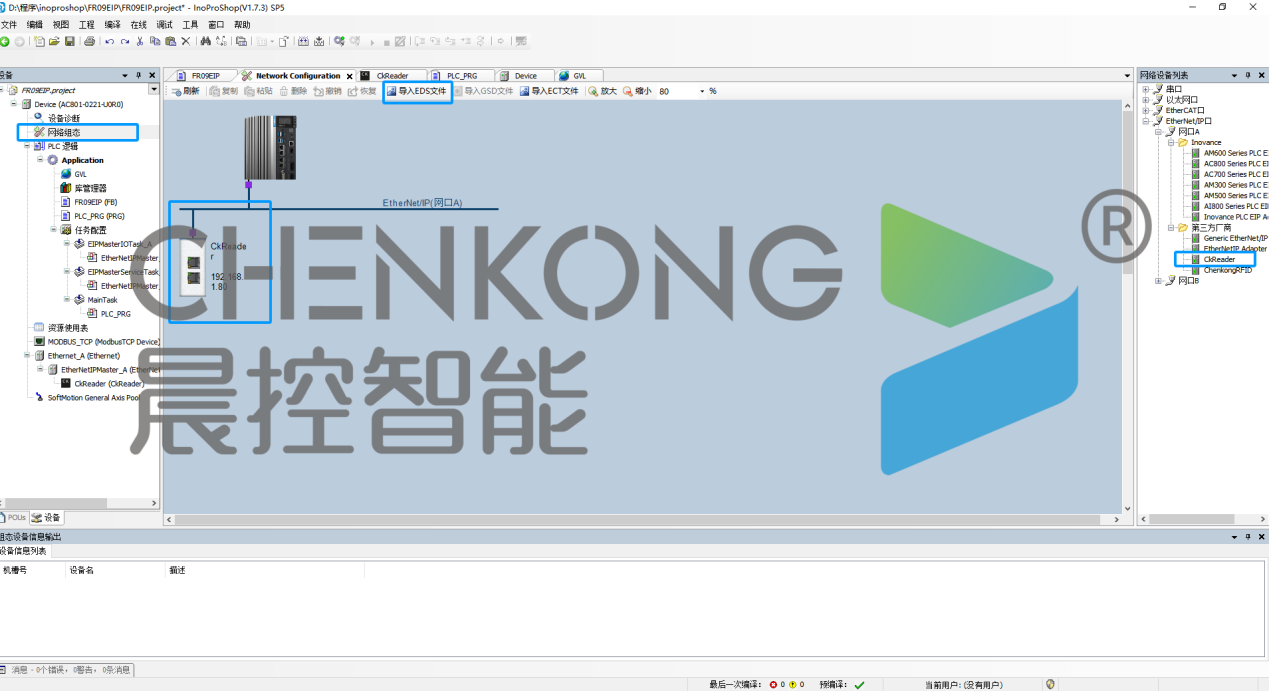This screenshot has width=1269, height=691.
Task: Expand the 以太网口 device list node
Action: (x=1146, y=100)
